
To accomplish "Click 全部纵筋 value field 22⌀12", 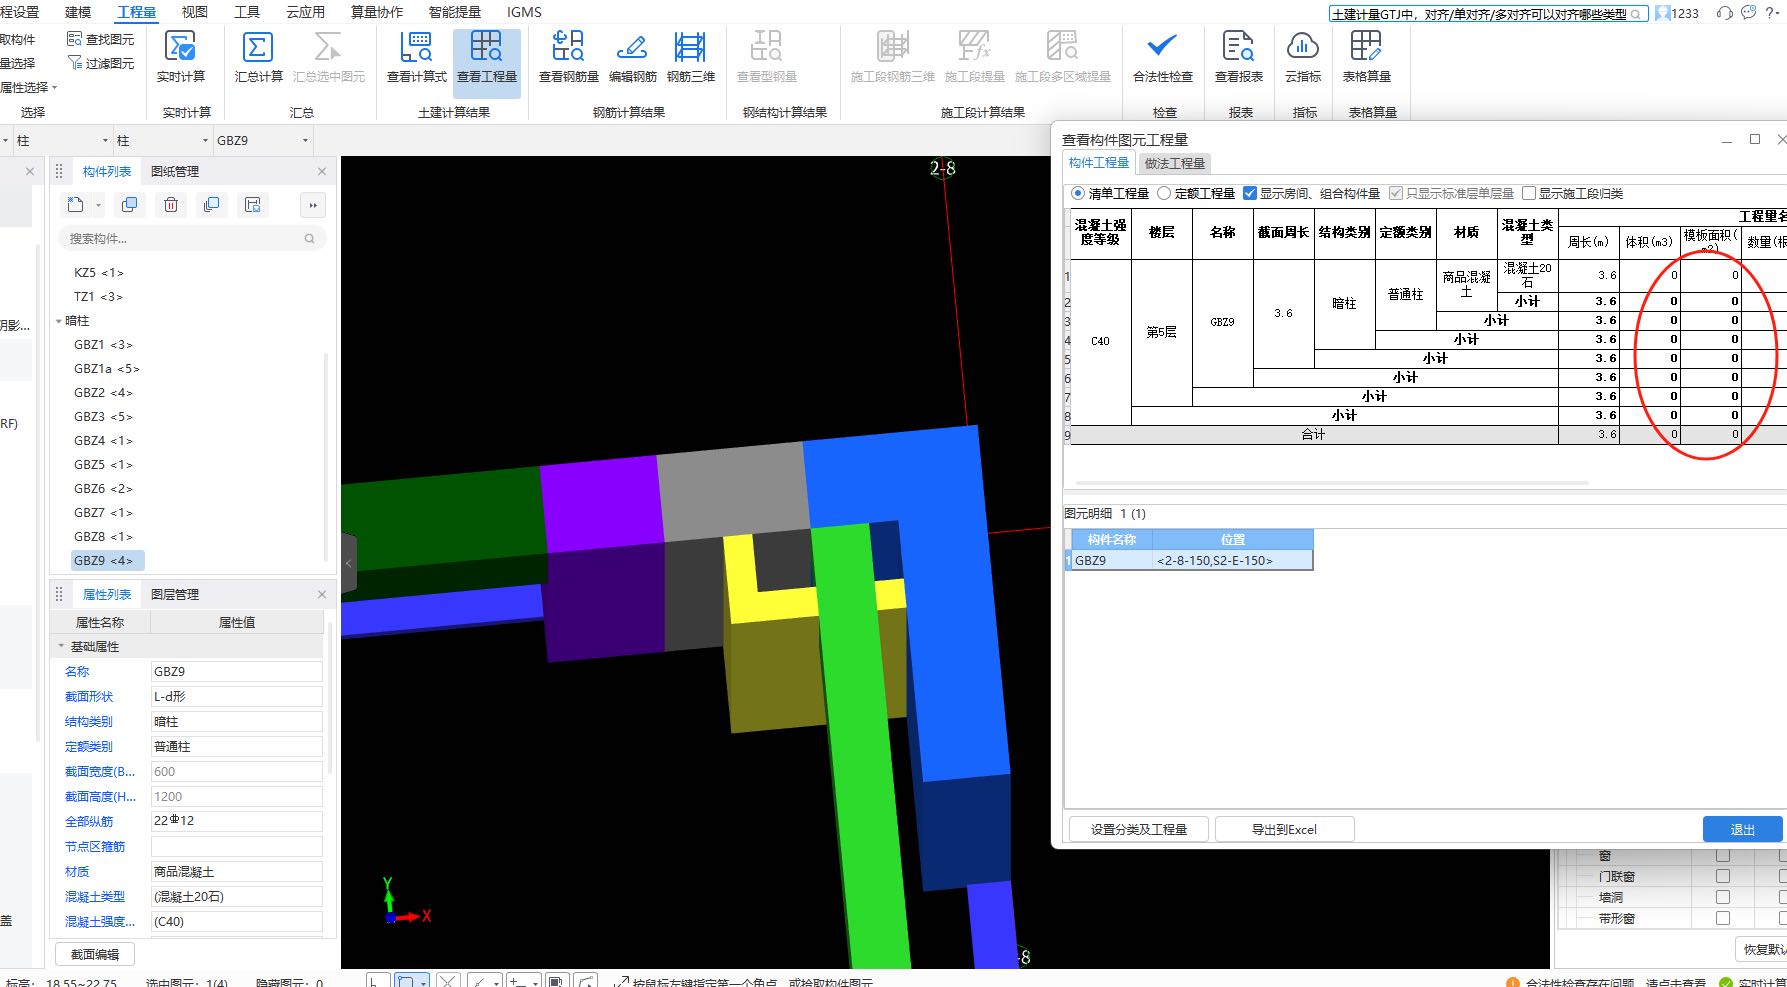I will click(x=236, y=821).
